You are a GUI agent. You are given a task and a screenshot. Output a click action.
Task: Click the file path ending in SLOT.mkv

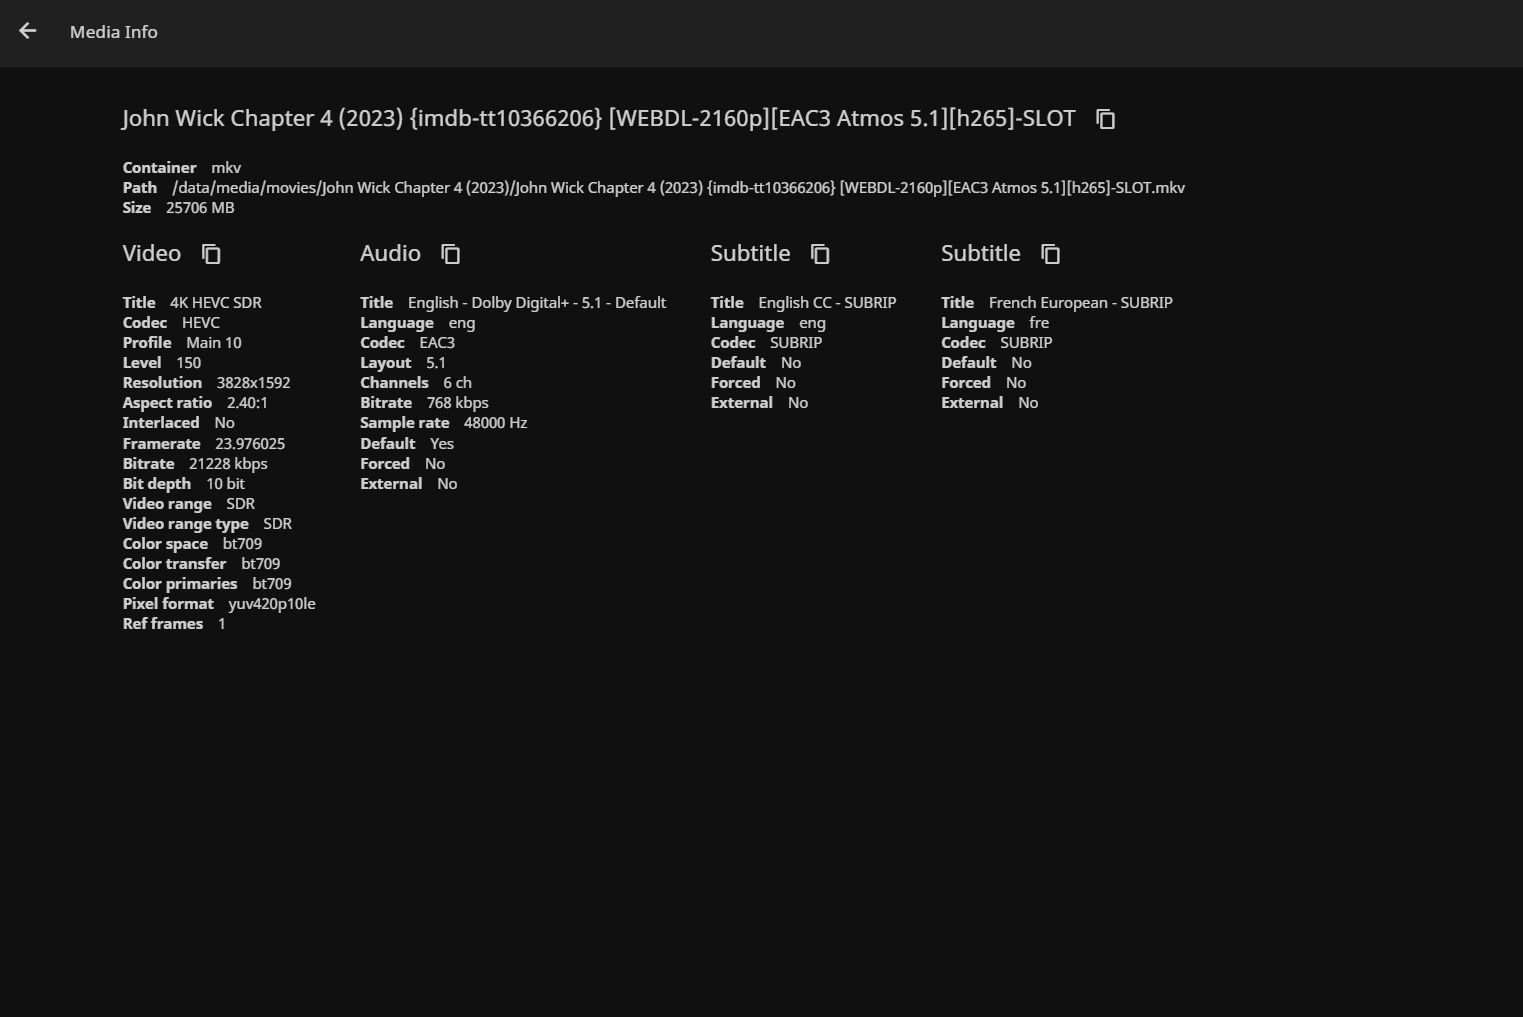[x=678, y=188]
